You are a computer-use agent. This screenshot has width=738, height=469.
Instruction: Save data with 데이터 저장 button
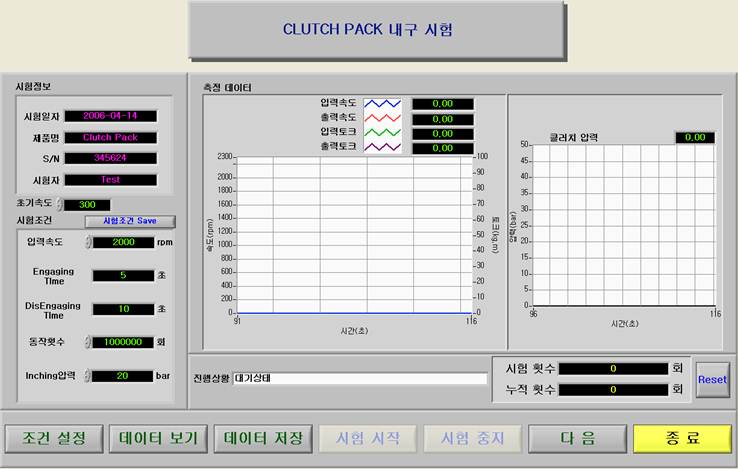263,438
